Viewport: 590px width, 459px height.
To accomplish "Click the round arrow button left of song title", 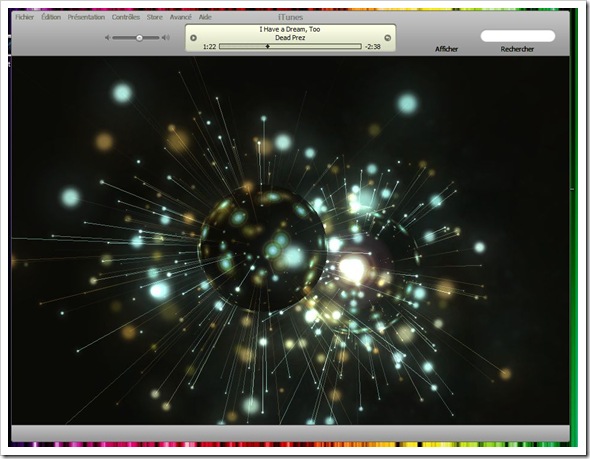I will click(x=193, y=38).
